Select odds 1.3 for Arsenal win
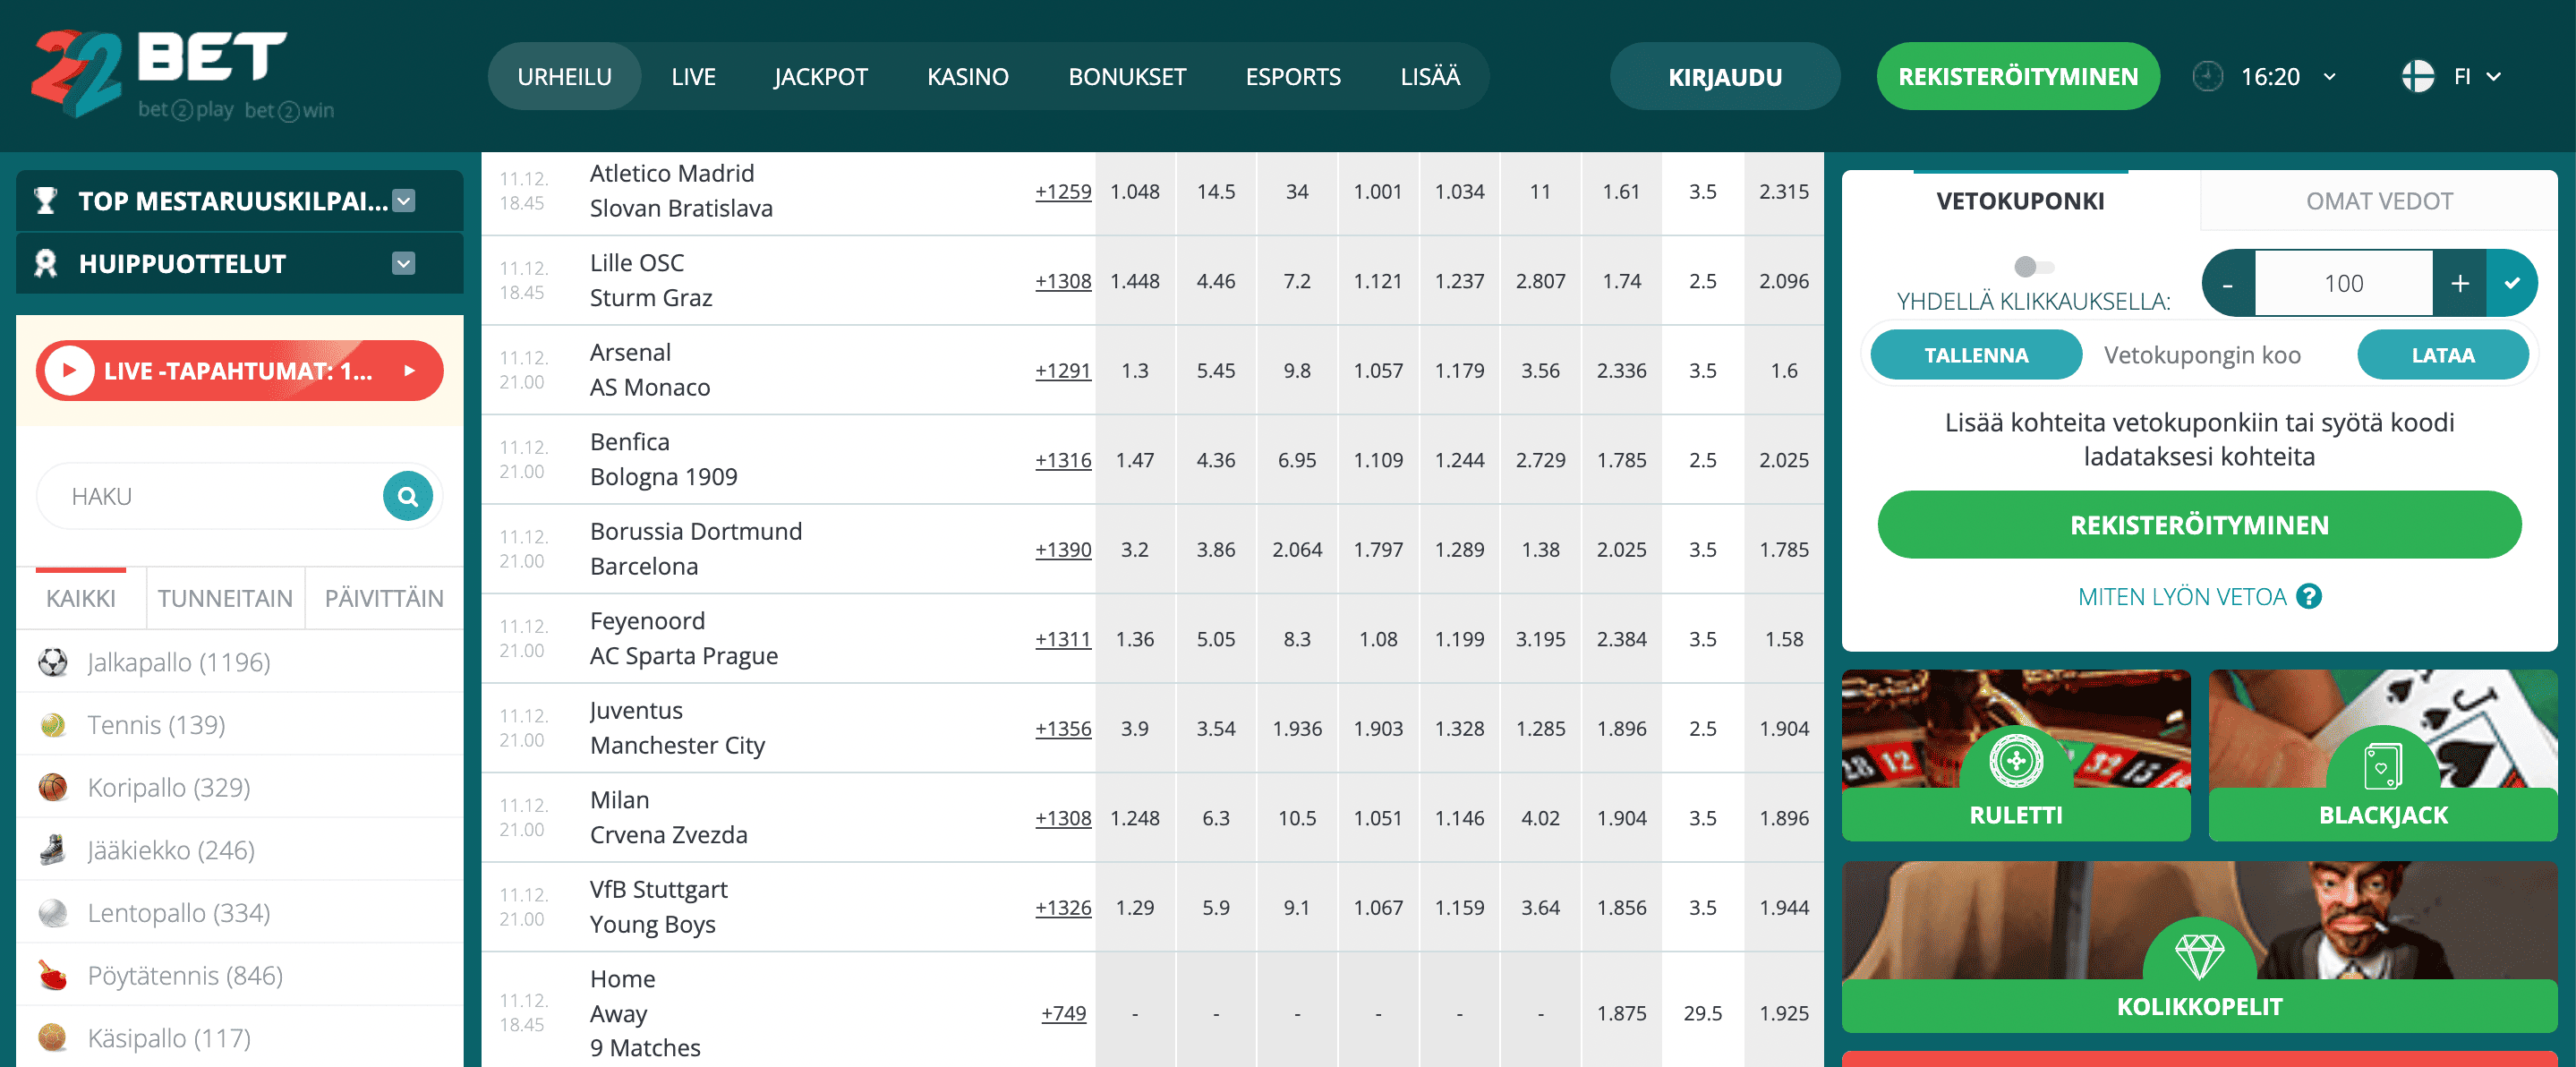This screenshot has width=2576, height=1067. 1135,371
